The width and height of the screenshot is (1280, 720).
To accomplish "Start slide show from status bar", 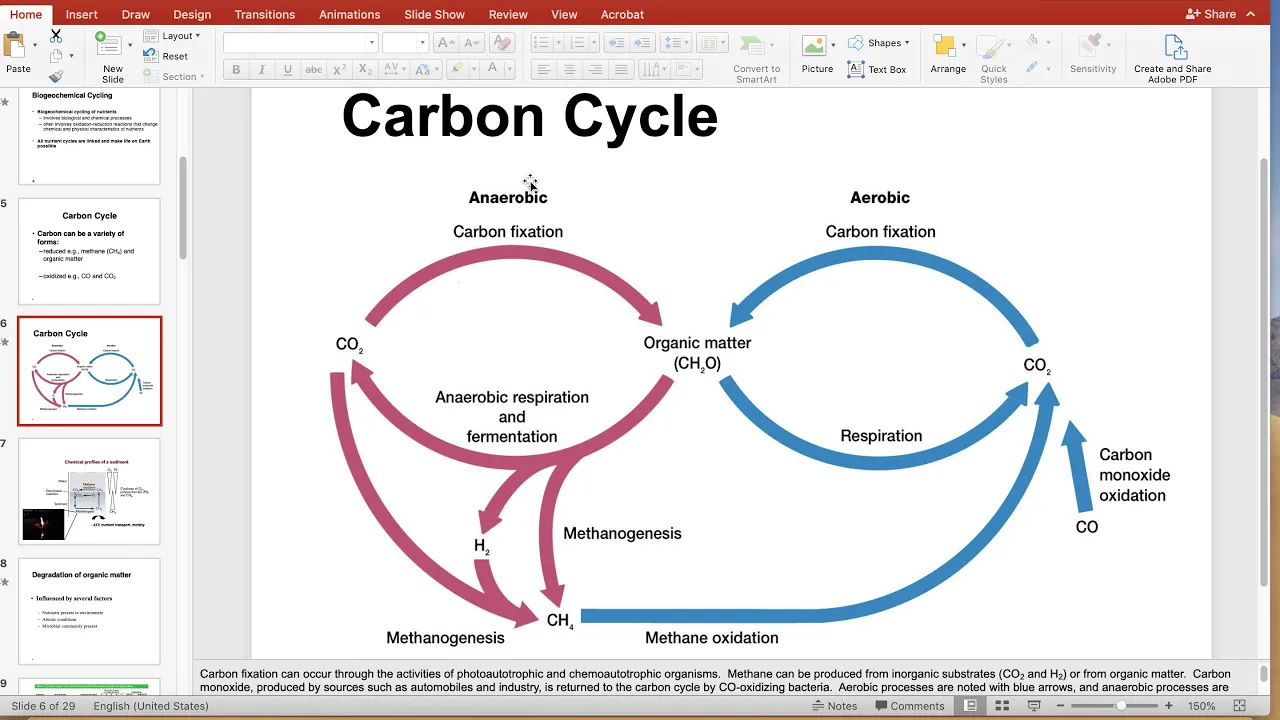I will click(1033, 706).
